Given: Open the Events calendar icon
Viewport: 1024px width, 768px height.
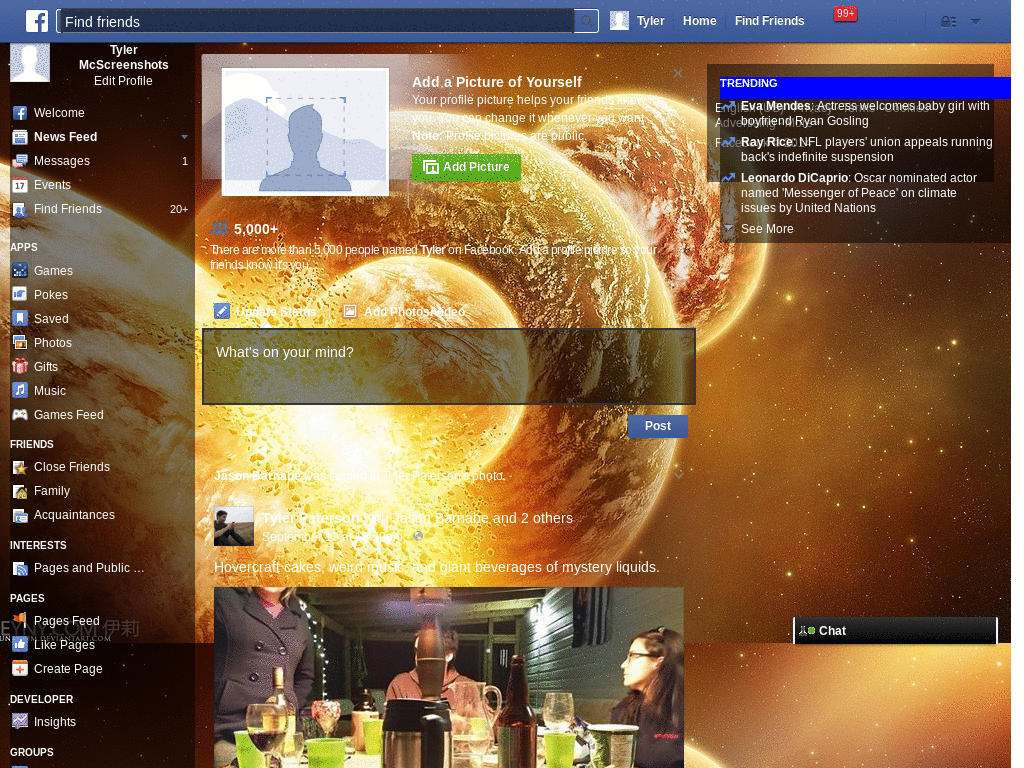Looking at the screenshot, I should point(20,185).
